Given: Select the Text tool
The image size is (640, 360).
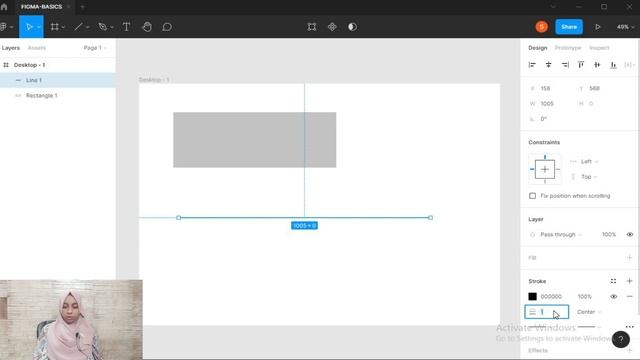Looking at the screenshot, I should 127,27.
